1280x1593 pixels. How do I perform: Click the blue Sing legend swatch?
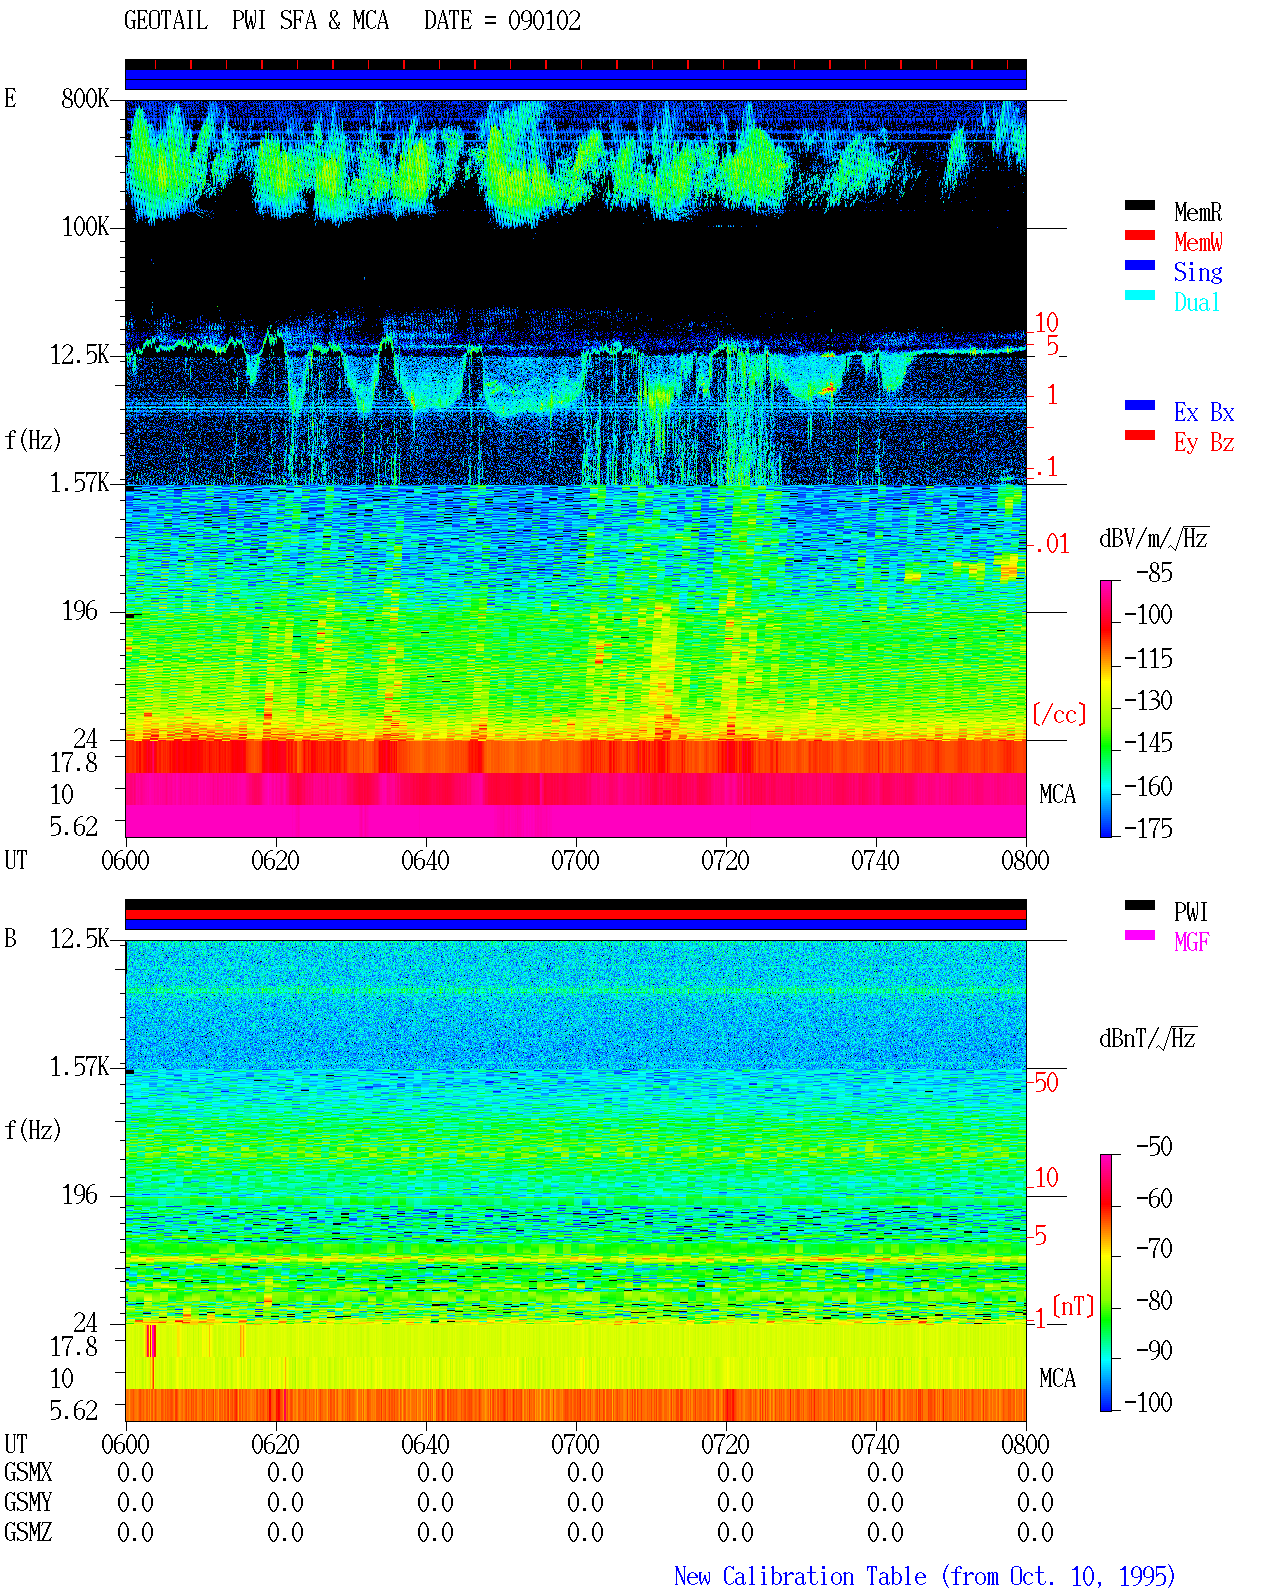1140,265
